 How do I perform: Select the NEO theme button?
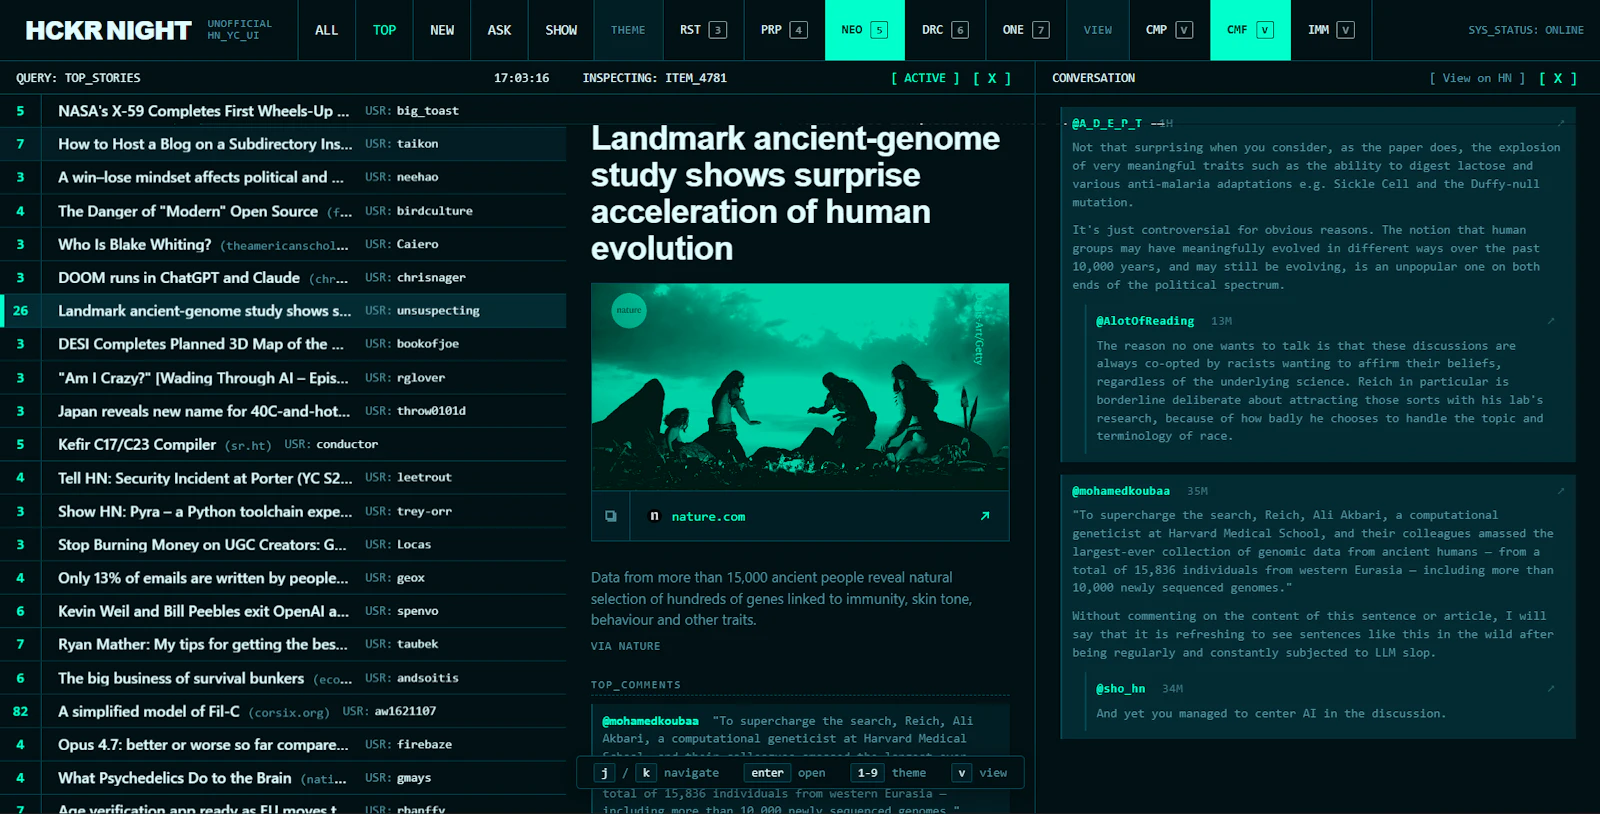[x=865, y=30]
